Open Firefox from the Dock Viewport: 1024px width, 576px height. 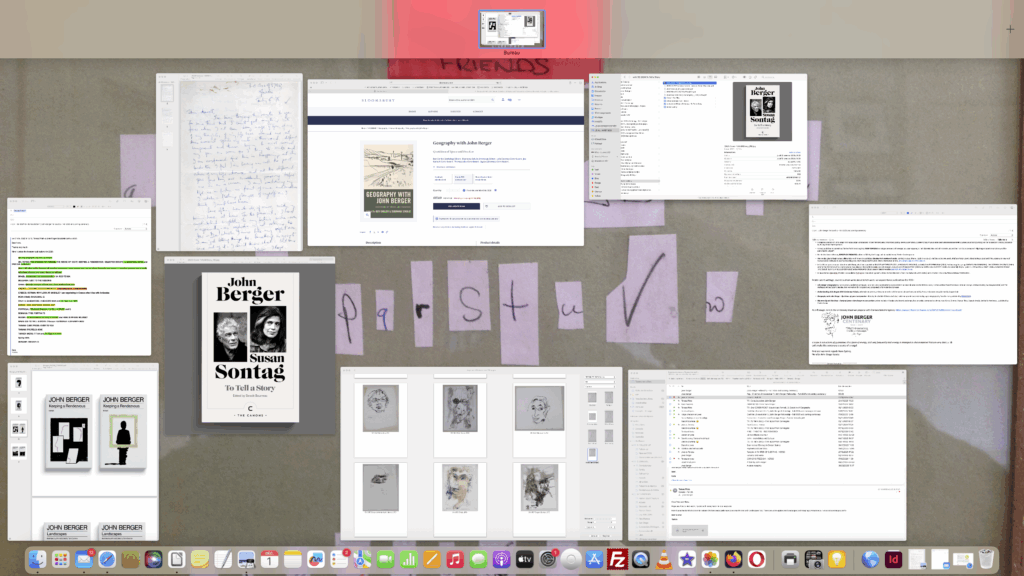pyautogui.click(x=732, y=559)
